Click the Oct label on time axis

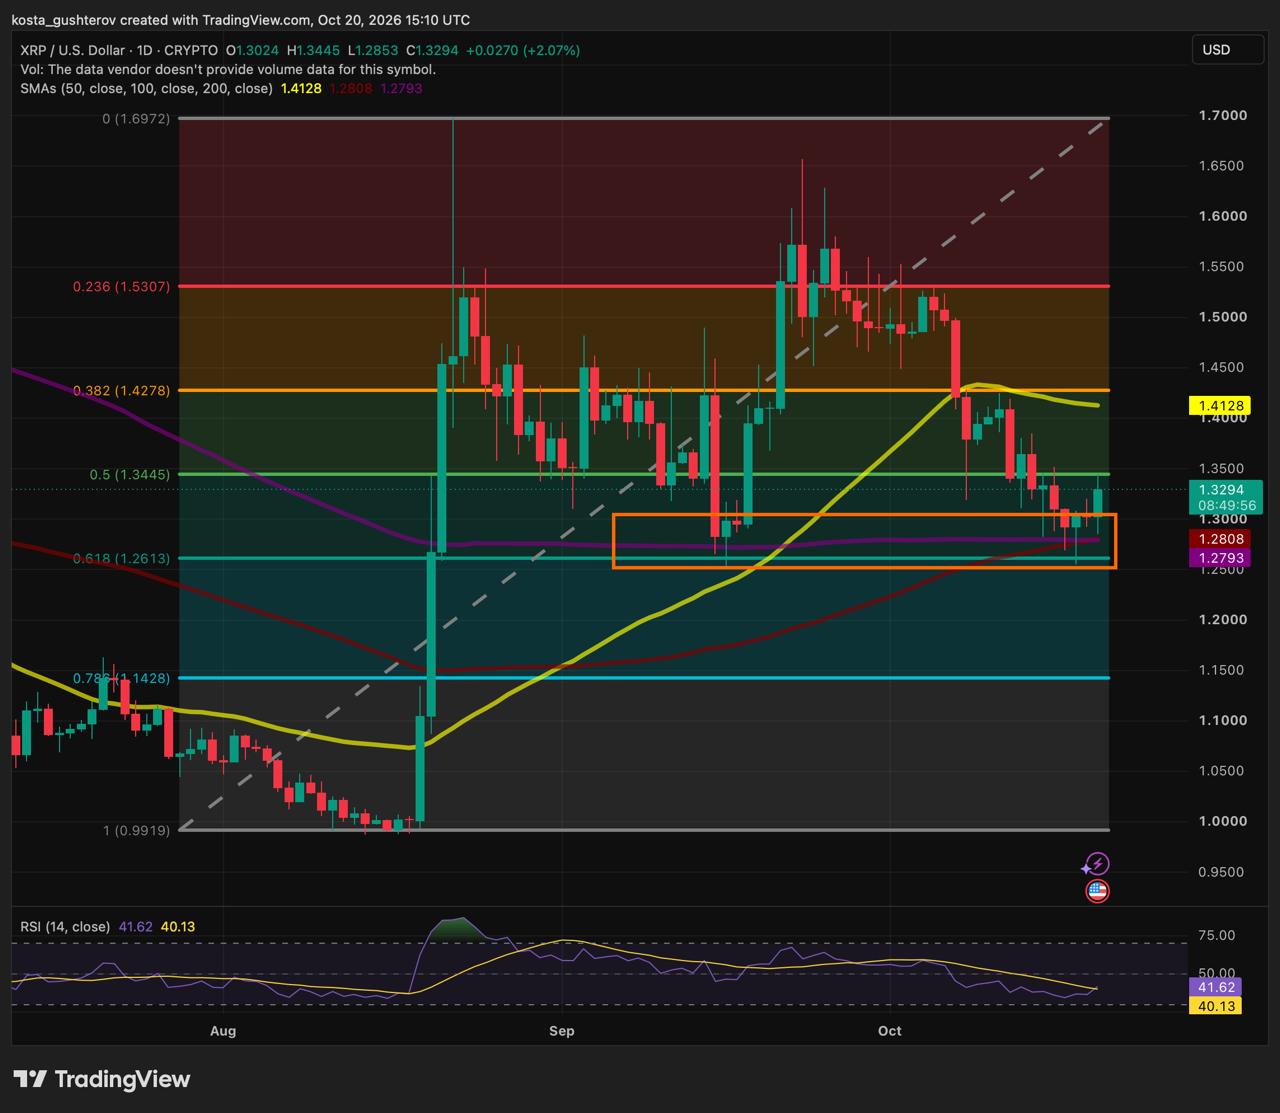889,1031
